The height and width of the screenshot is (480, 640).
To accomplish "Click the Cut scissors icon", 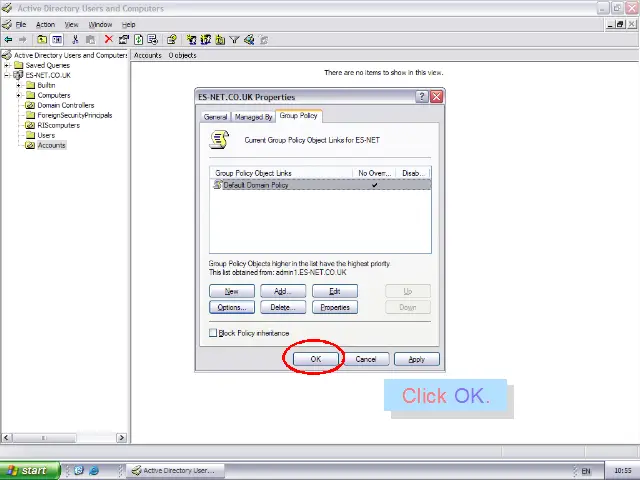I will pyautogui.click(x=75, y=40).
